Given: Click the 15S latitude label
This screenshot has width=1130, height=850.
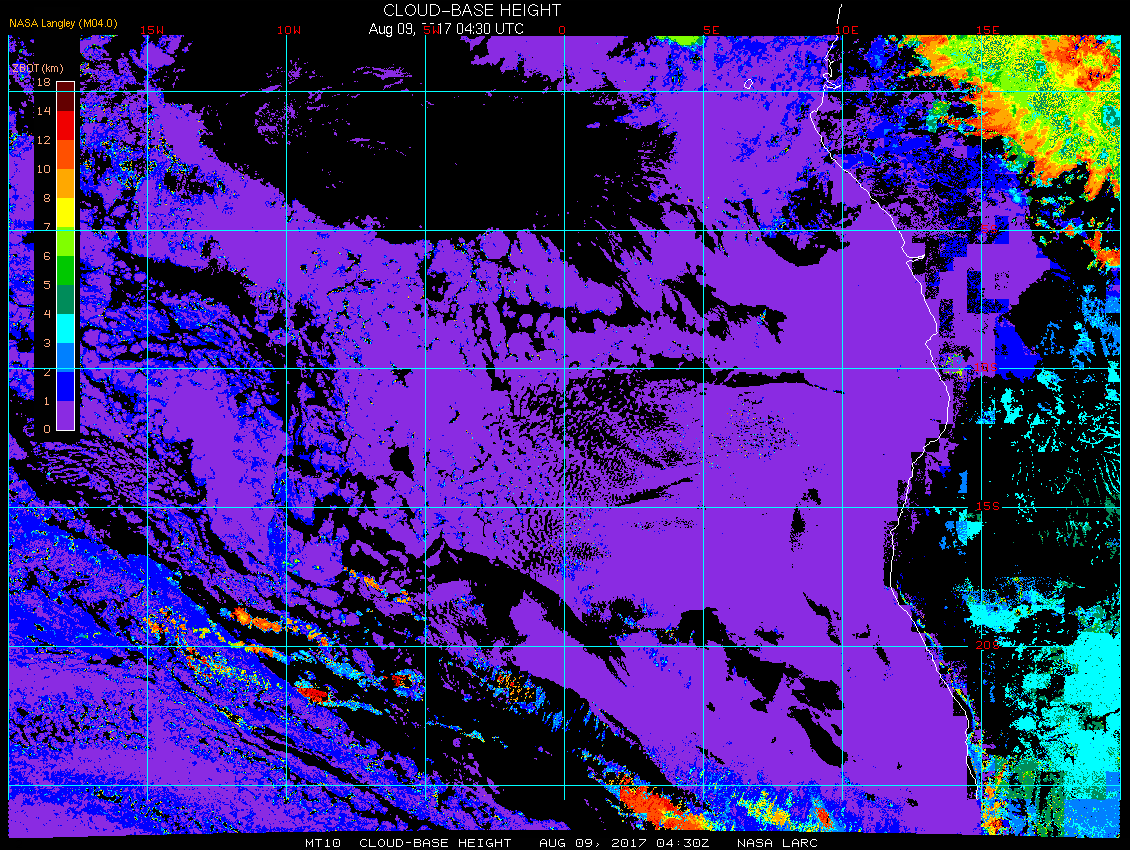Looking at the screenshot, I should click(987, 506).
